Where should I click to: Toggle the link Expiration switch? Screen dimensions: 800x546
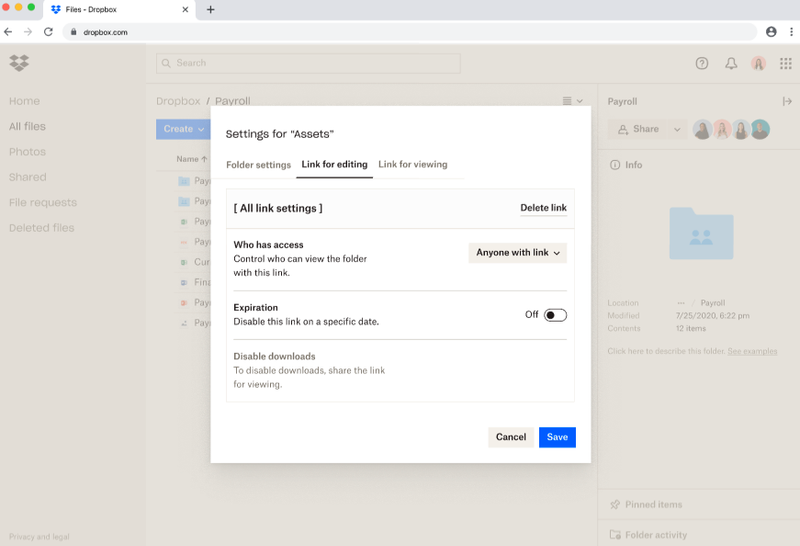click(x=555, y=315)
